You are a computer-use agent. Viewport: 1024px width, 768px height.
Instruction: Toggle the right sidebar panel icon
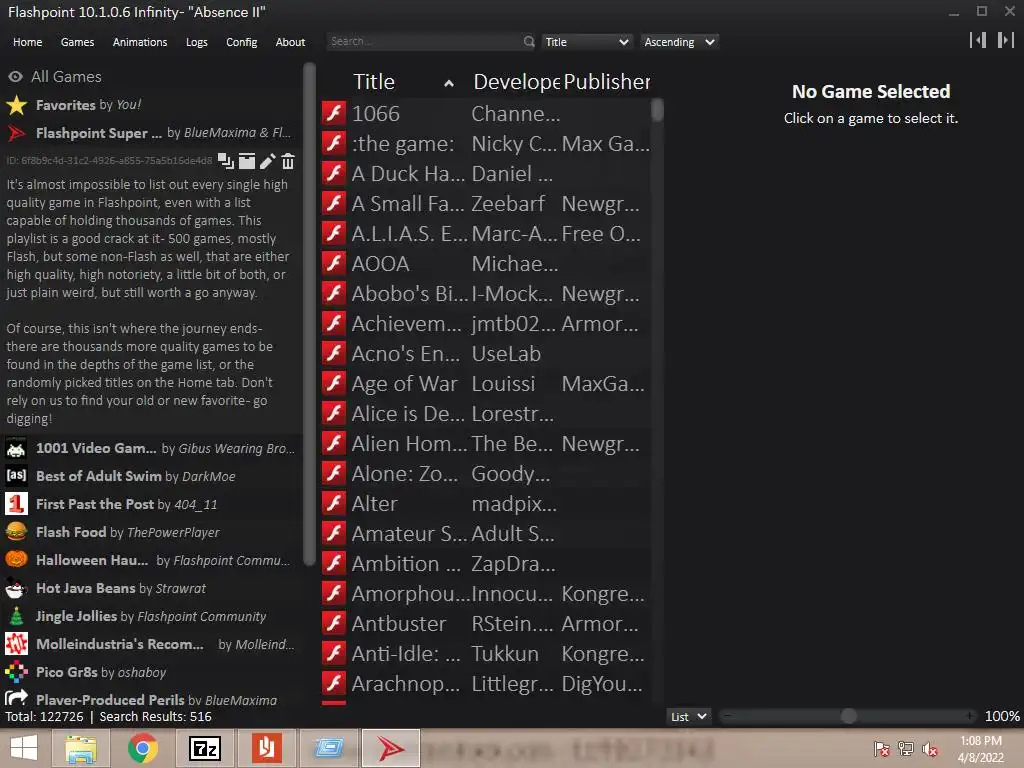tap(1005, 40)
